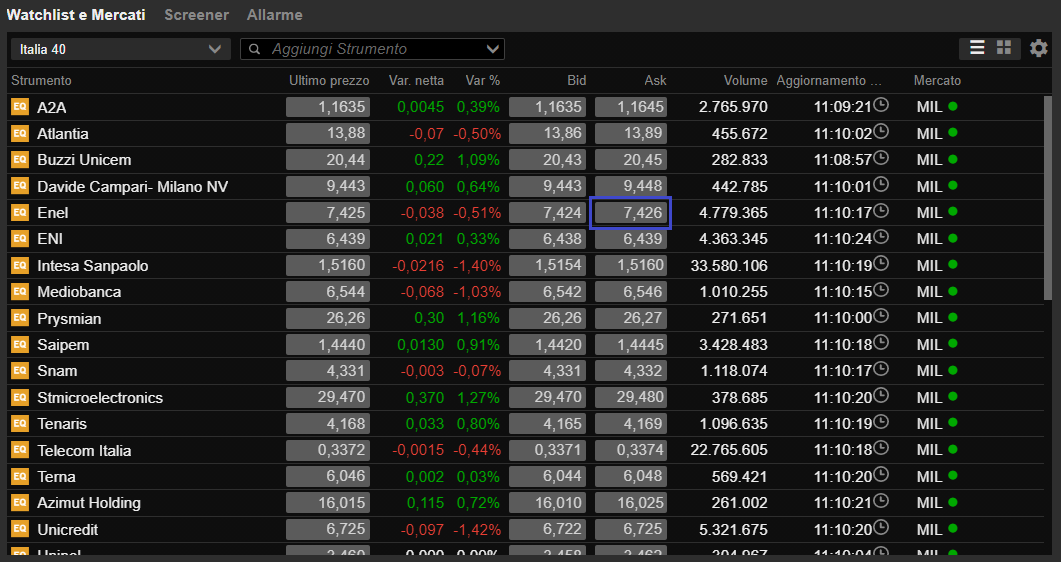Click the search magnifier in Aggiungi Strumento
The width and height of the screenshot is (1061, 562).
click(255, 49)
